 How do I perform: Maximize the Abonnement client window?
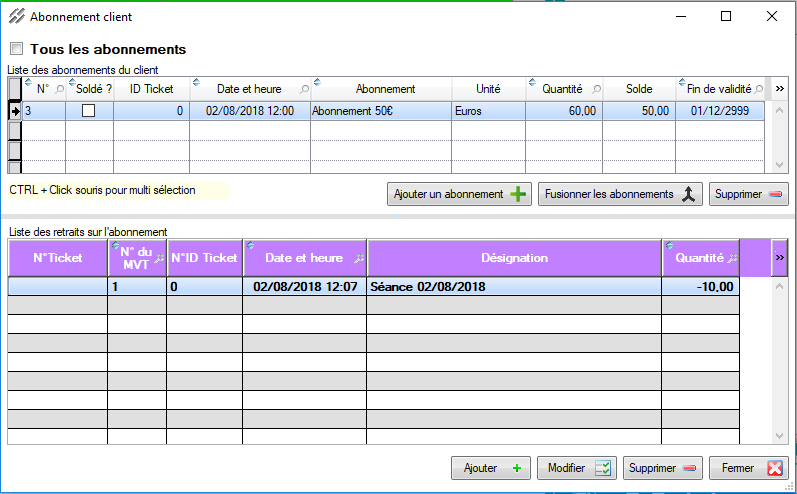pyautogui.click(x=726, y=16)
